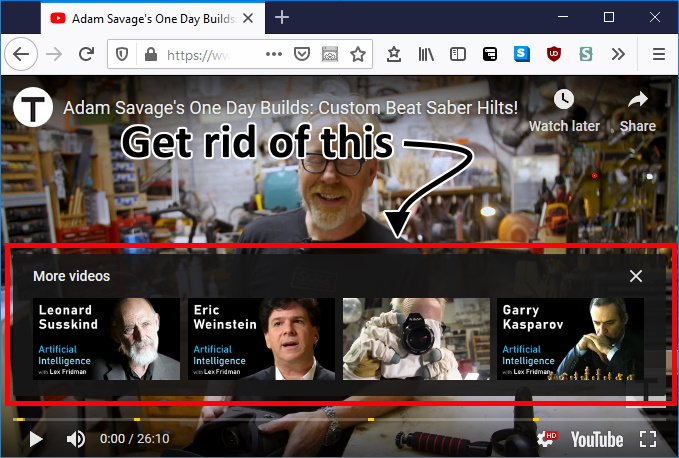Mute the video volume
This screenshot has width=679, height=458.
point(76,439)
